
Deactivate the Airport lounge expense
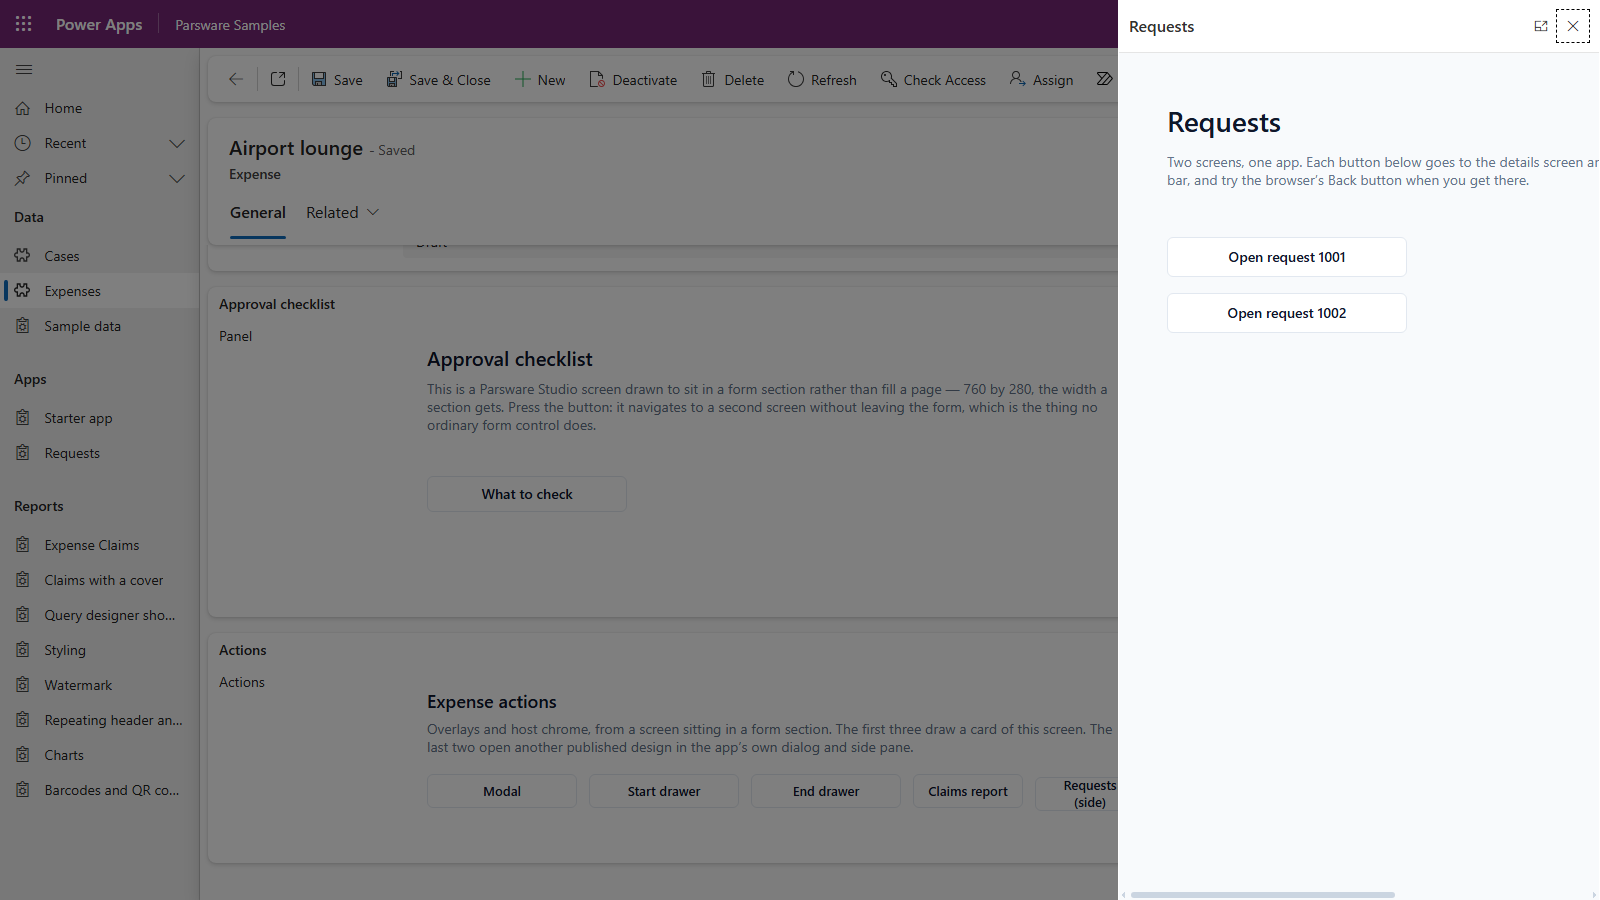(633, 79)
